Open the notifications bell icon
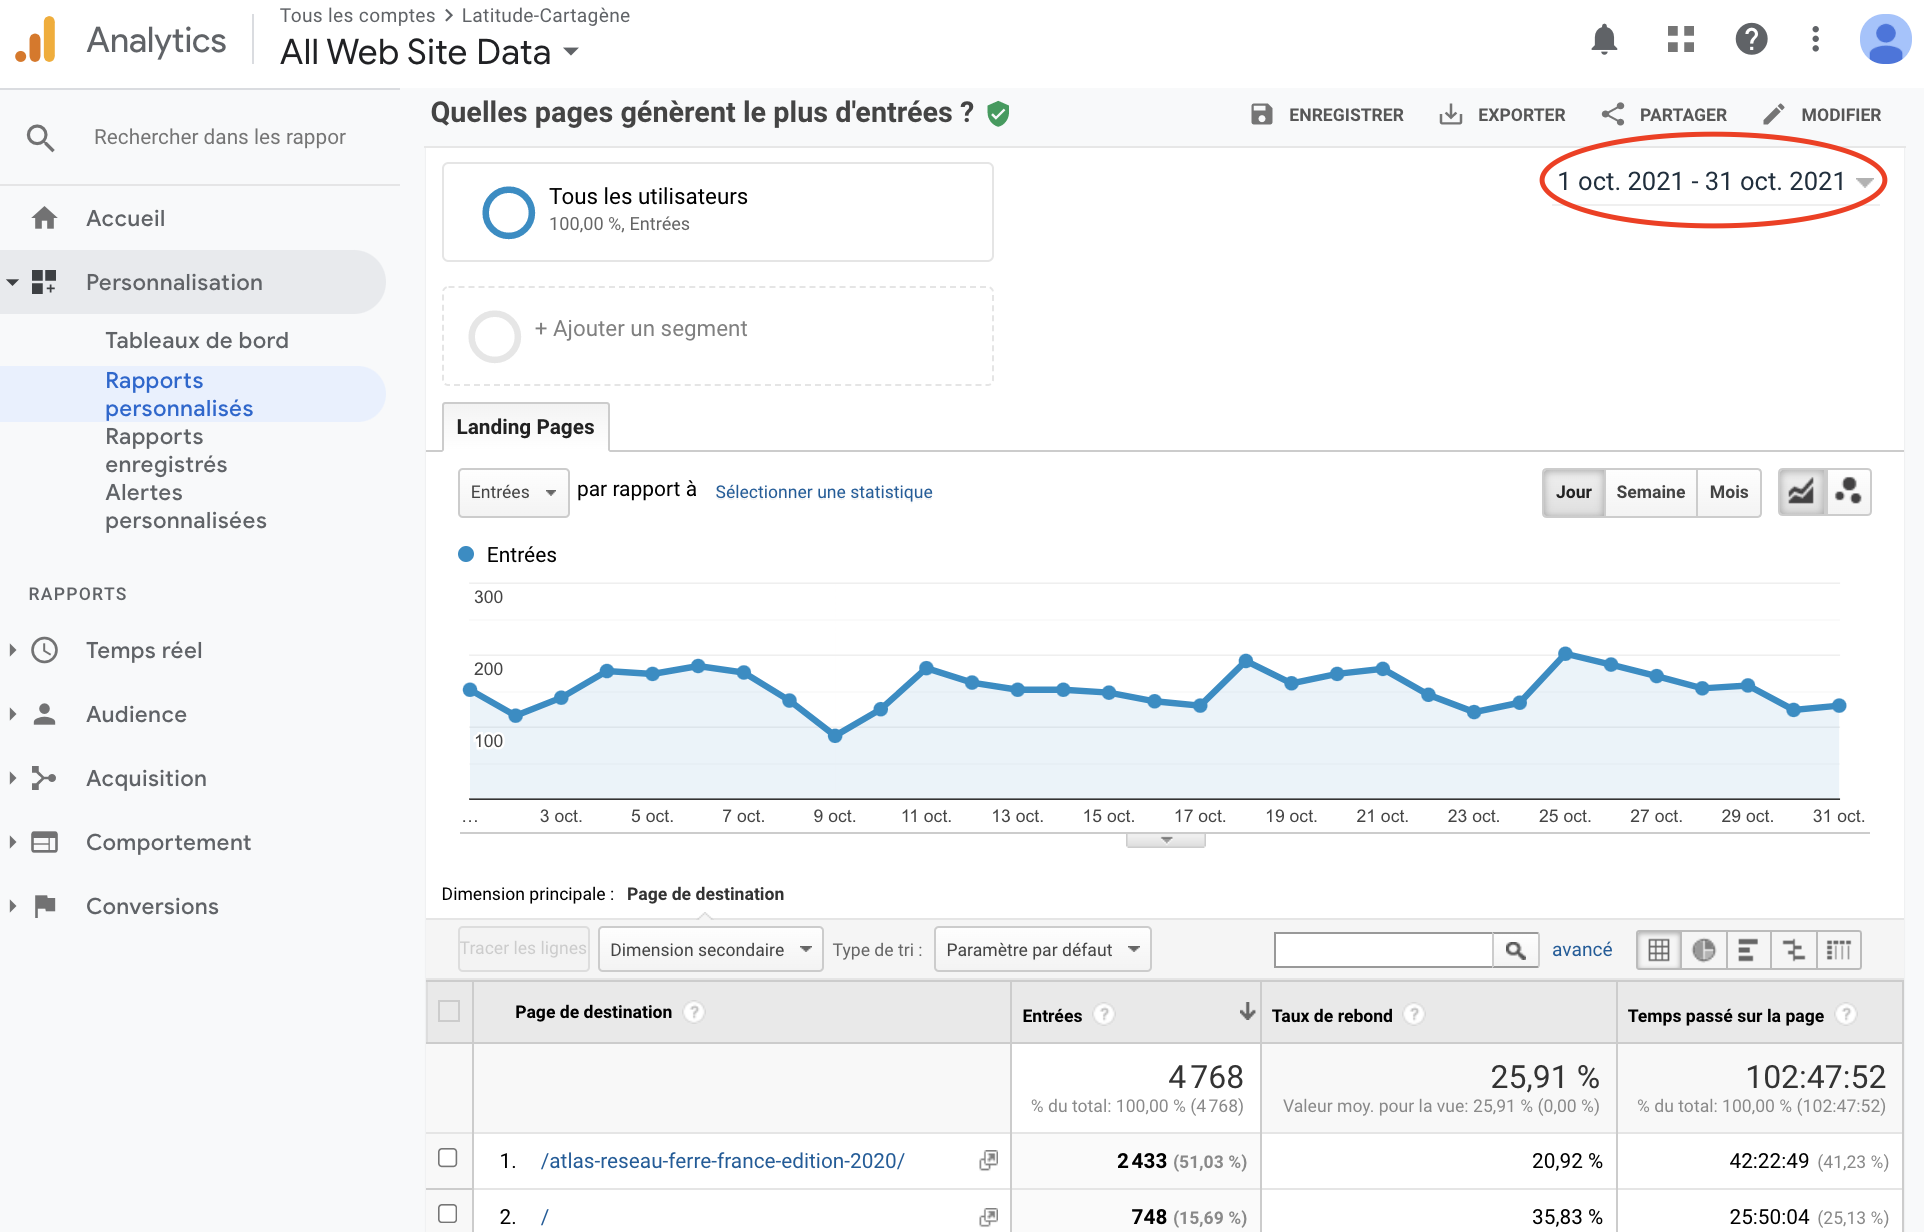 [x=1604, y=40]
